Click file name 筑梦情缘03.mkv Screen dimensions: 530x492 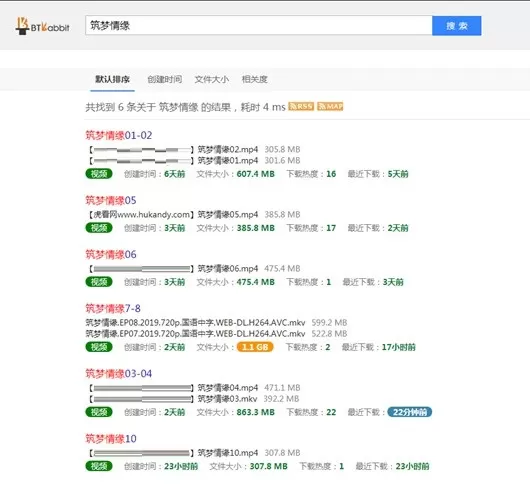click(x=227, y=399)
